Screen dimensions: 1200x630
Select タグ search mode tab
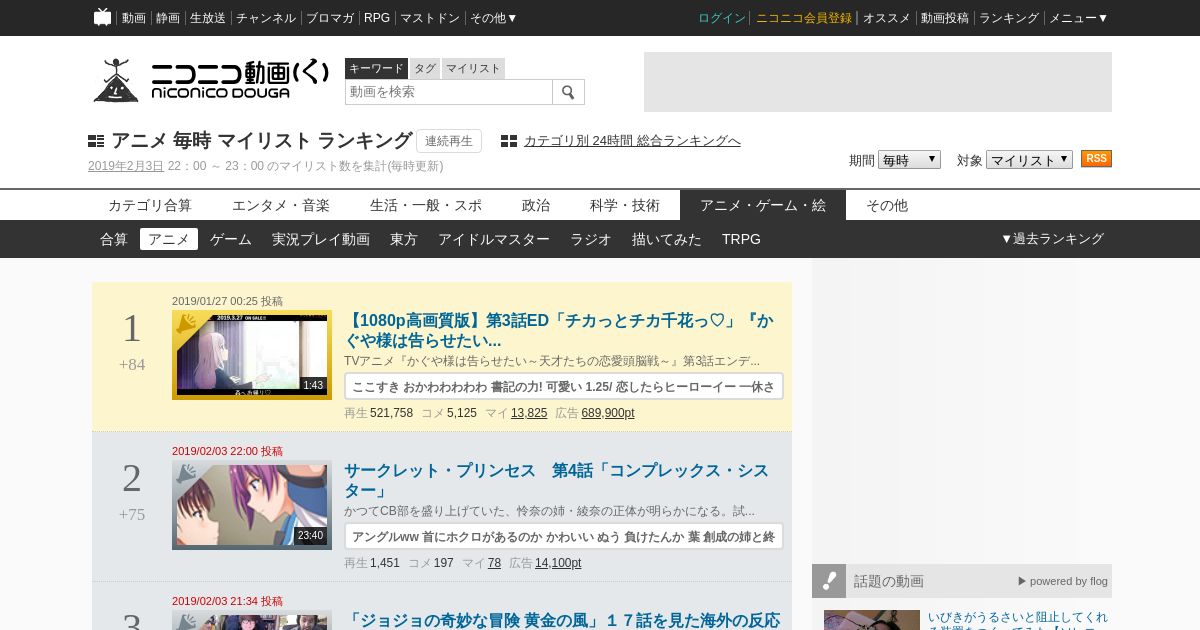click(425, 68)
